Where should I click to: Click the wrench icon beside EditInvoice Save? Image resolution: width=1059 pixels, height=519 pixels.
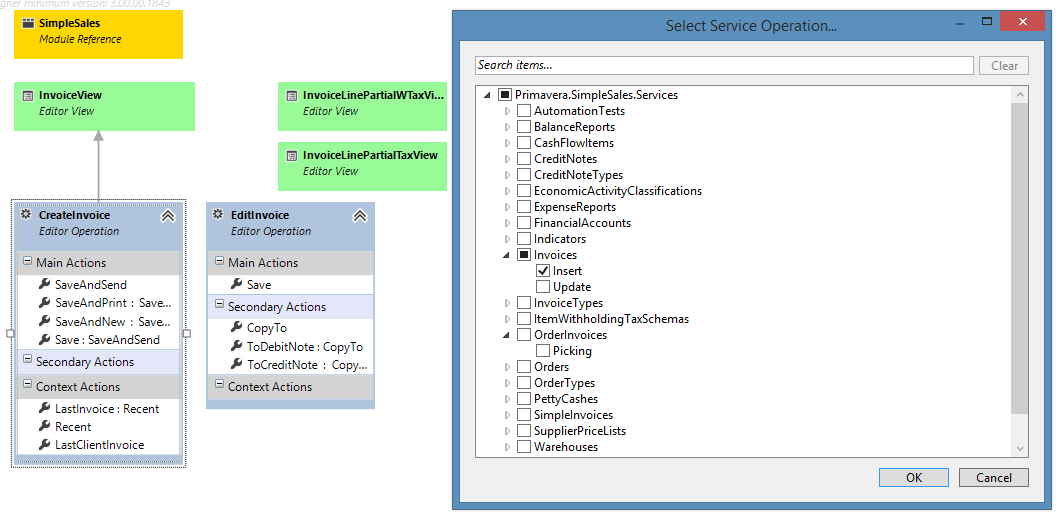(x=236, y=285)
